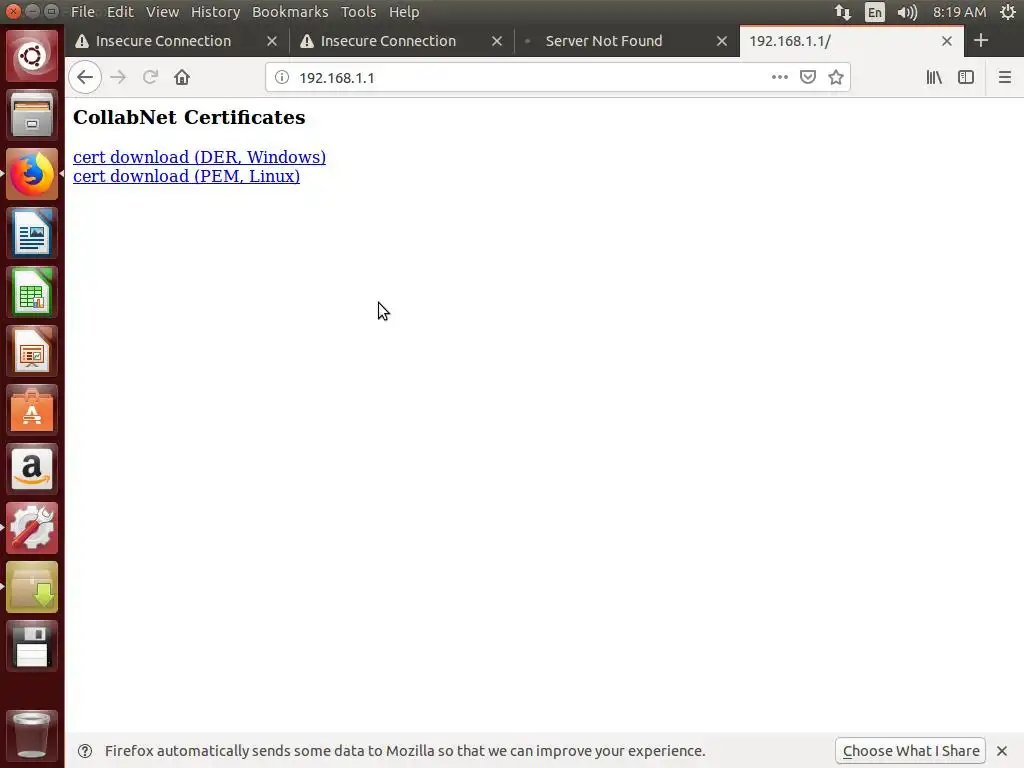Open the En keyboard layout indicator
Viewport: 1024px width, 768px height.
pos(874,12)
